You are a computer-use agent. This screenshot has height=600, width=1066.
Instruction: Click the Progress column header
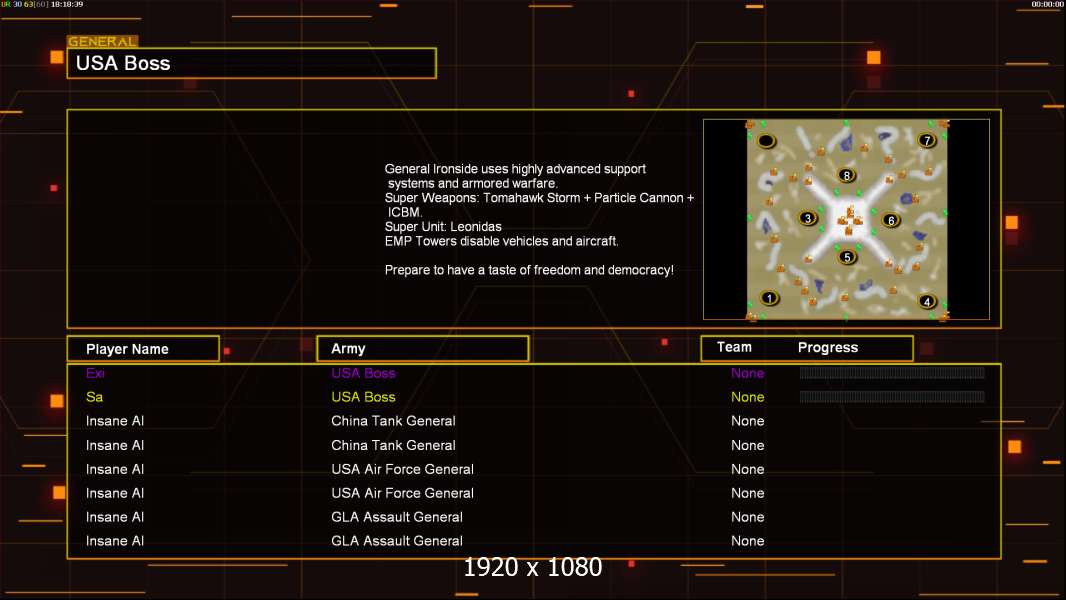click(827, 347)
